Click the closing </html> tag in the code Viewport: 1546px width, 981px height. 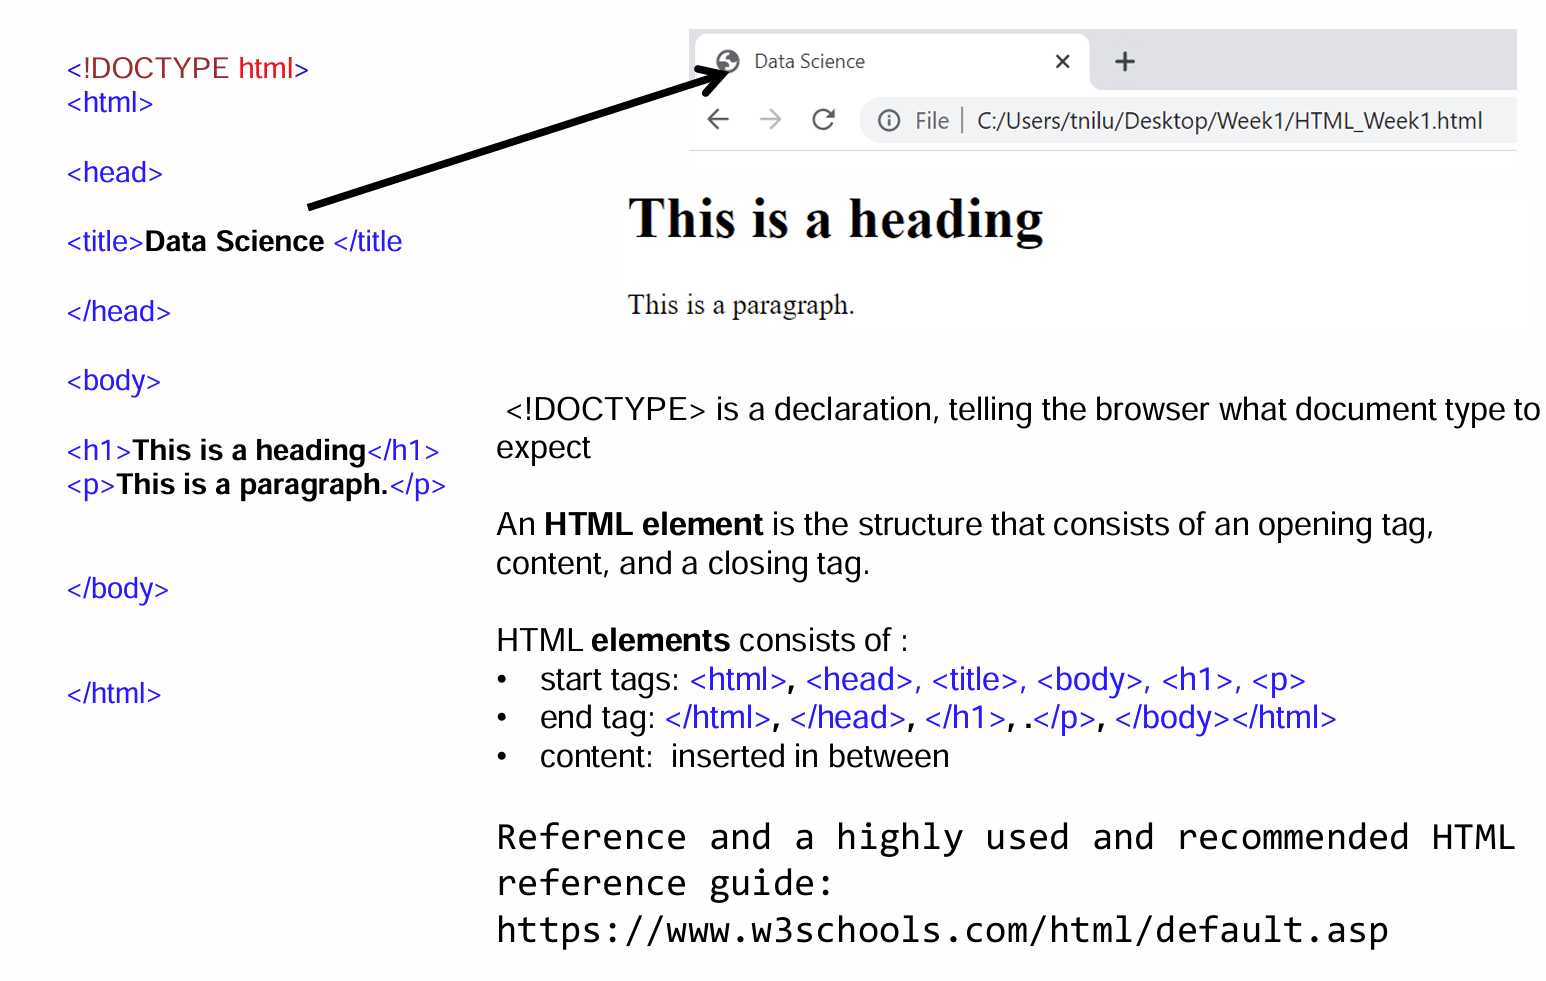[113, 693]
